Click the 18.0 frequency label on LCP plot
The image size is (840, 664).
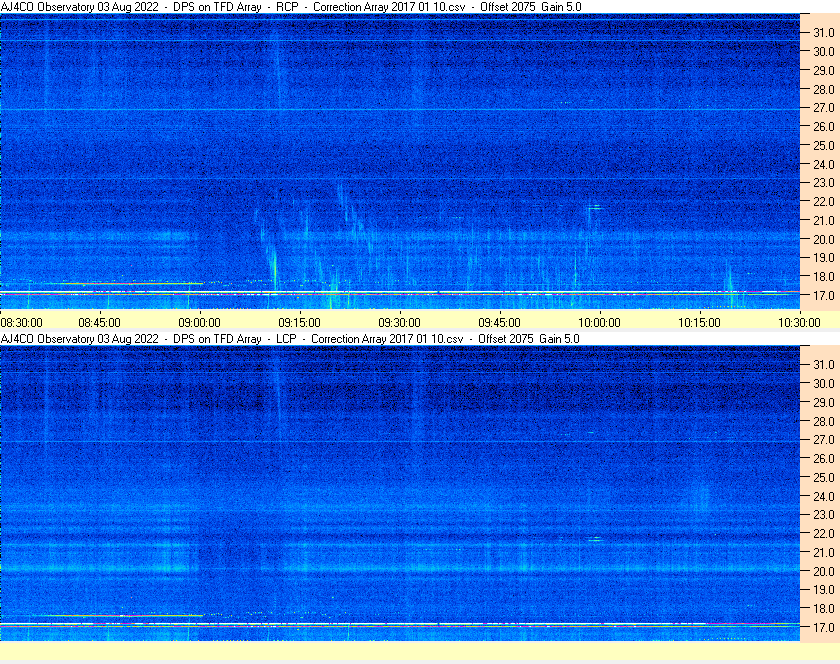coord(824,609)
